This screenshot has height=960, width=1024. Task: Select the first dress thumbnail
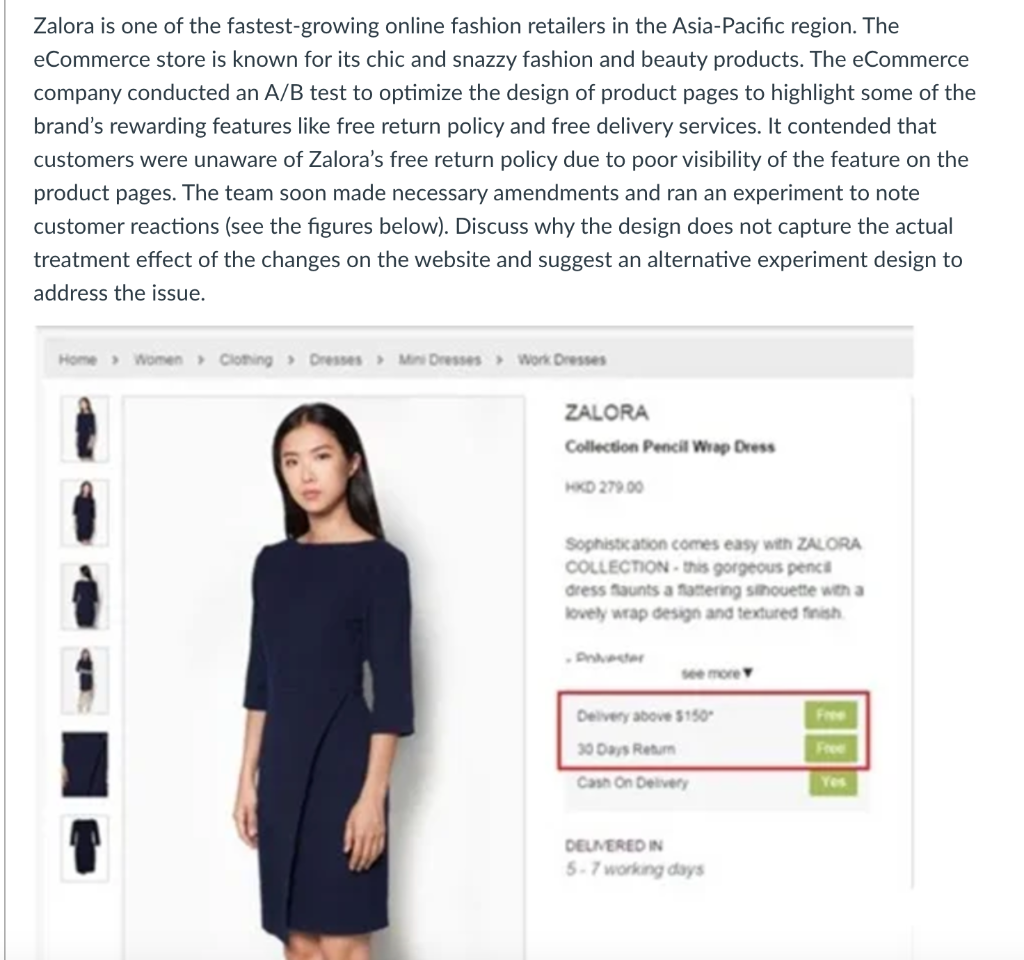(85, 428)
